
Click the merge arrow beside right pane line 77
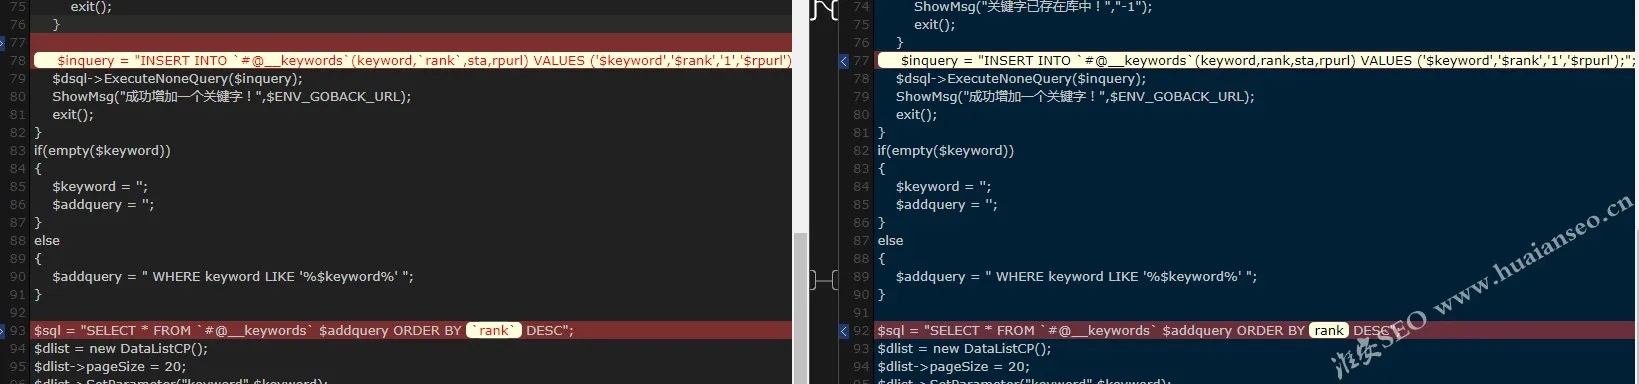tap(844, 61)
